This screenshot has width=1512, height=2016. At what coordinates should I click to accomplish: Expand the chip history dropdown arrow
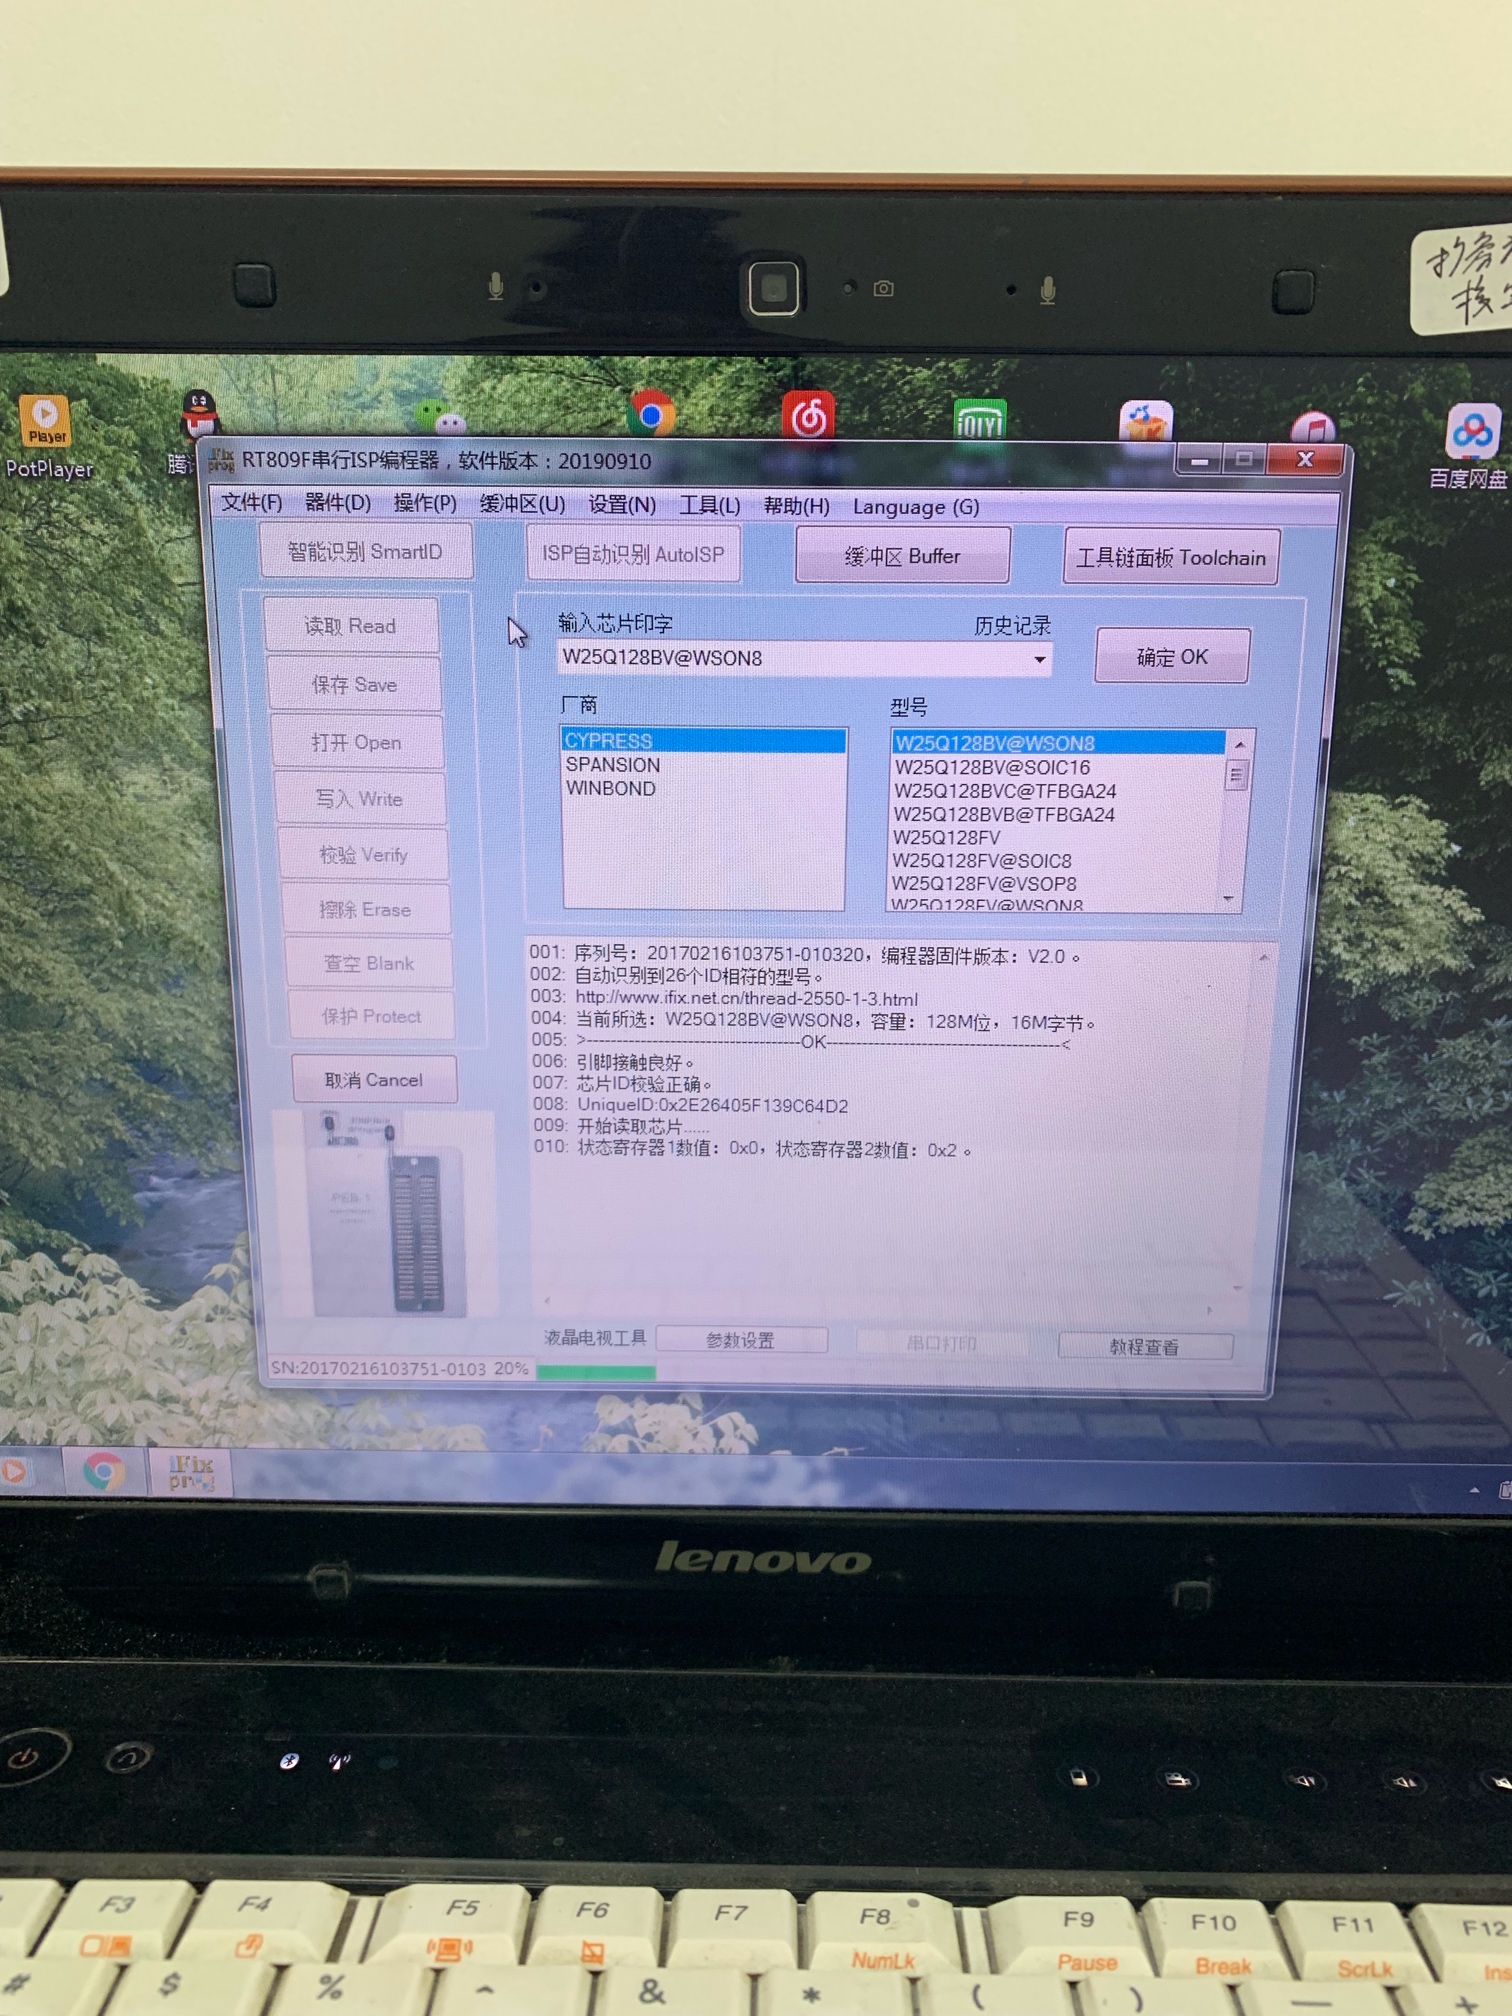click(x=1039, y=660)
